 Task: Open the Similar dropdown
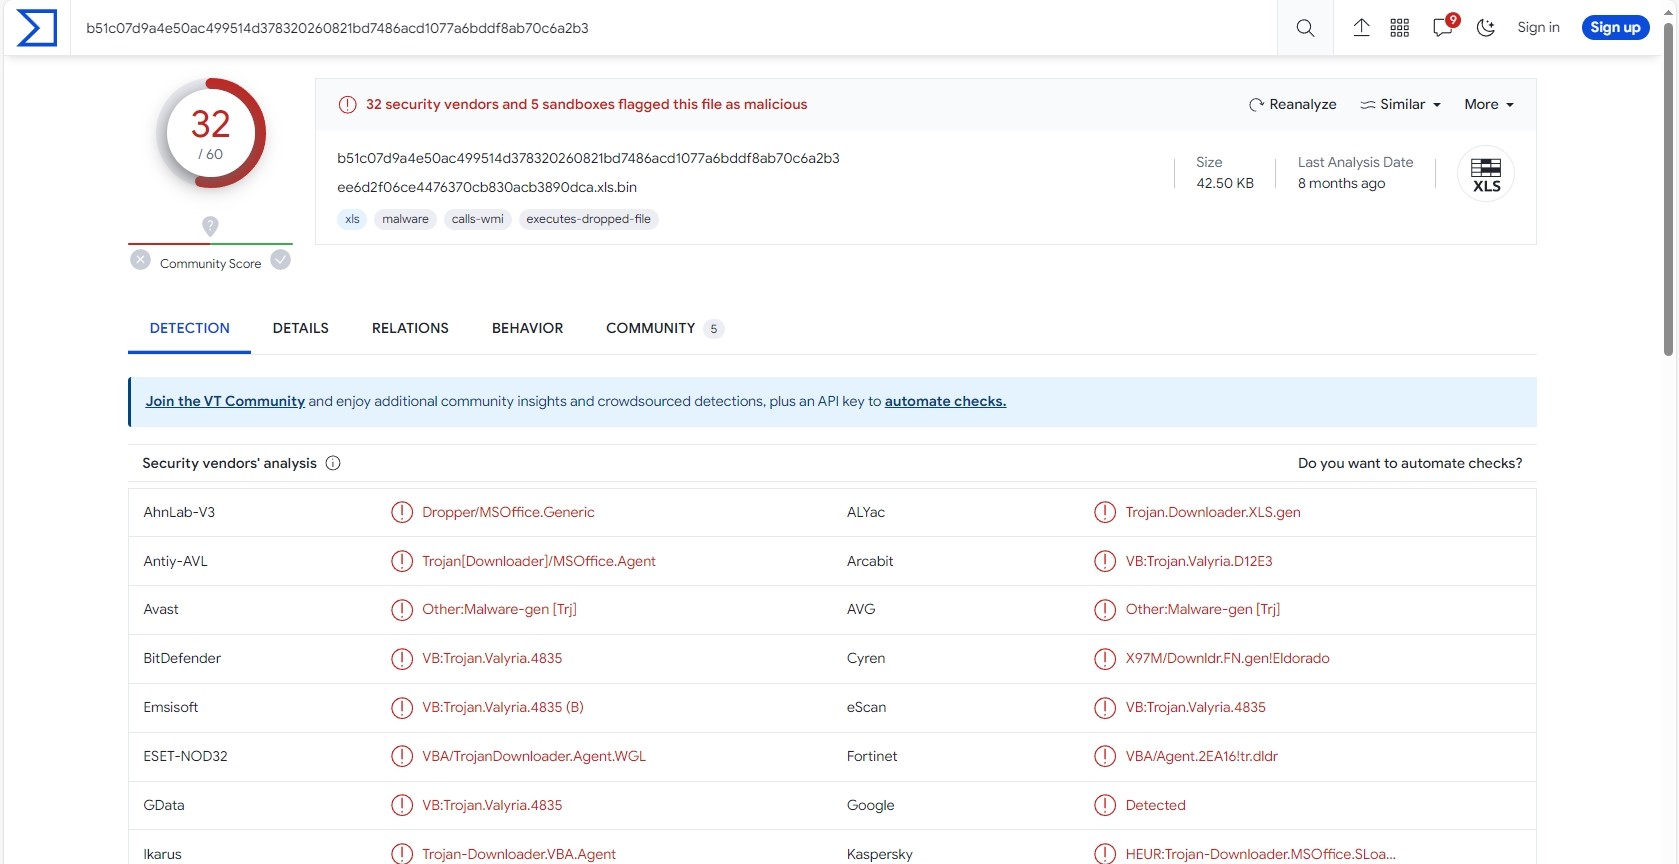coord(1400,104)
